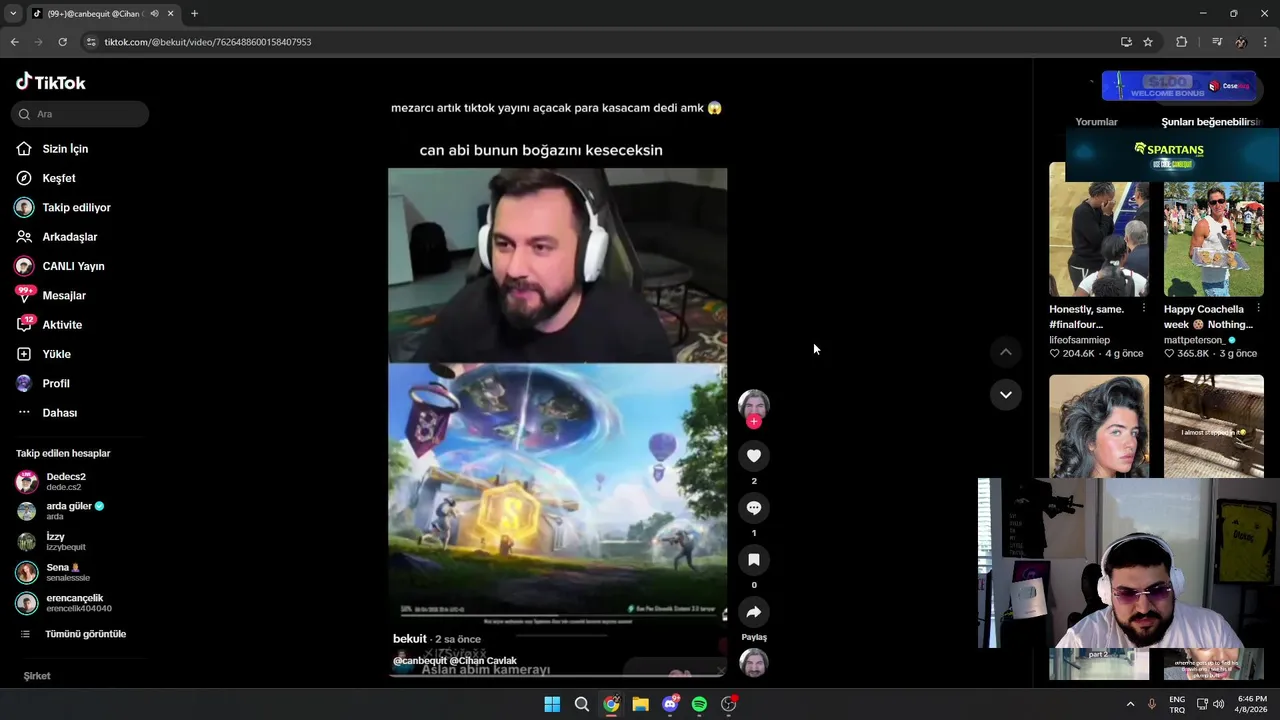Open the taskbar clock and date
The image size is (1280, 720).
[1252, 704]
